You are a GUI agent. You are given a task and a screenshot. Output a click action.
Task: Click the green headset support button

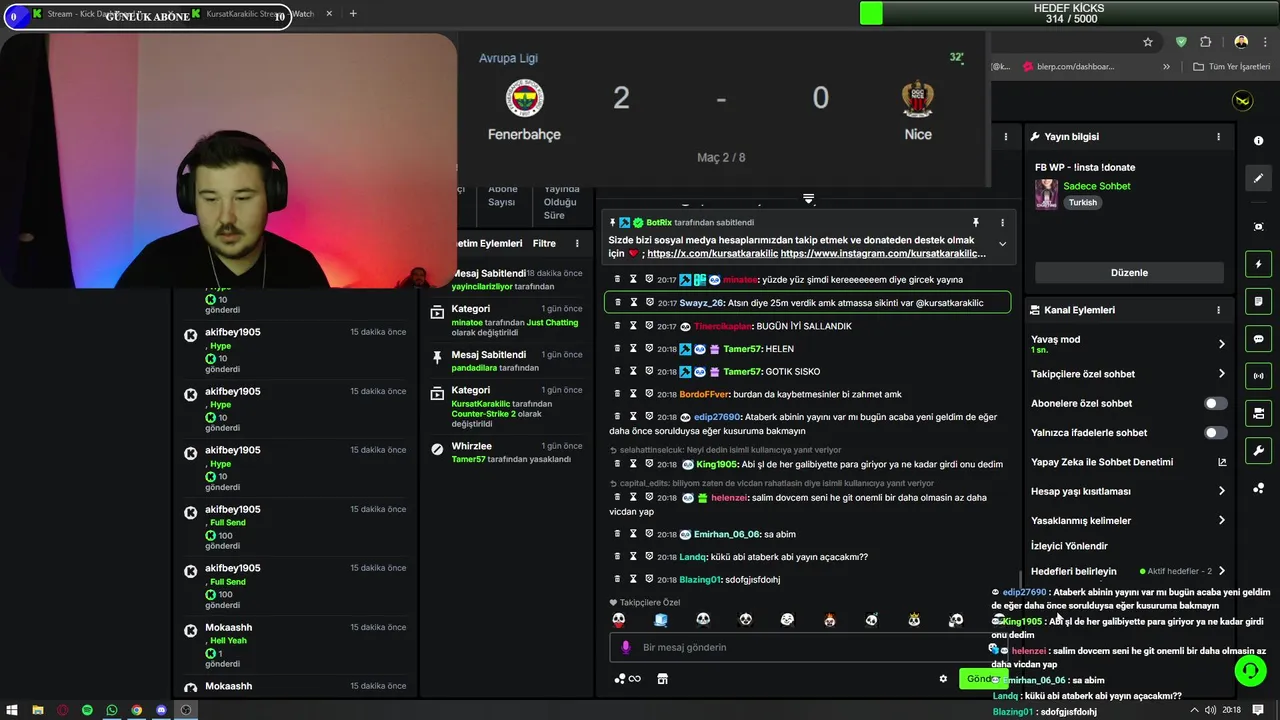coord(1250,671)
